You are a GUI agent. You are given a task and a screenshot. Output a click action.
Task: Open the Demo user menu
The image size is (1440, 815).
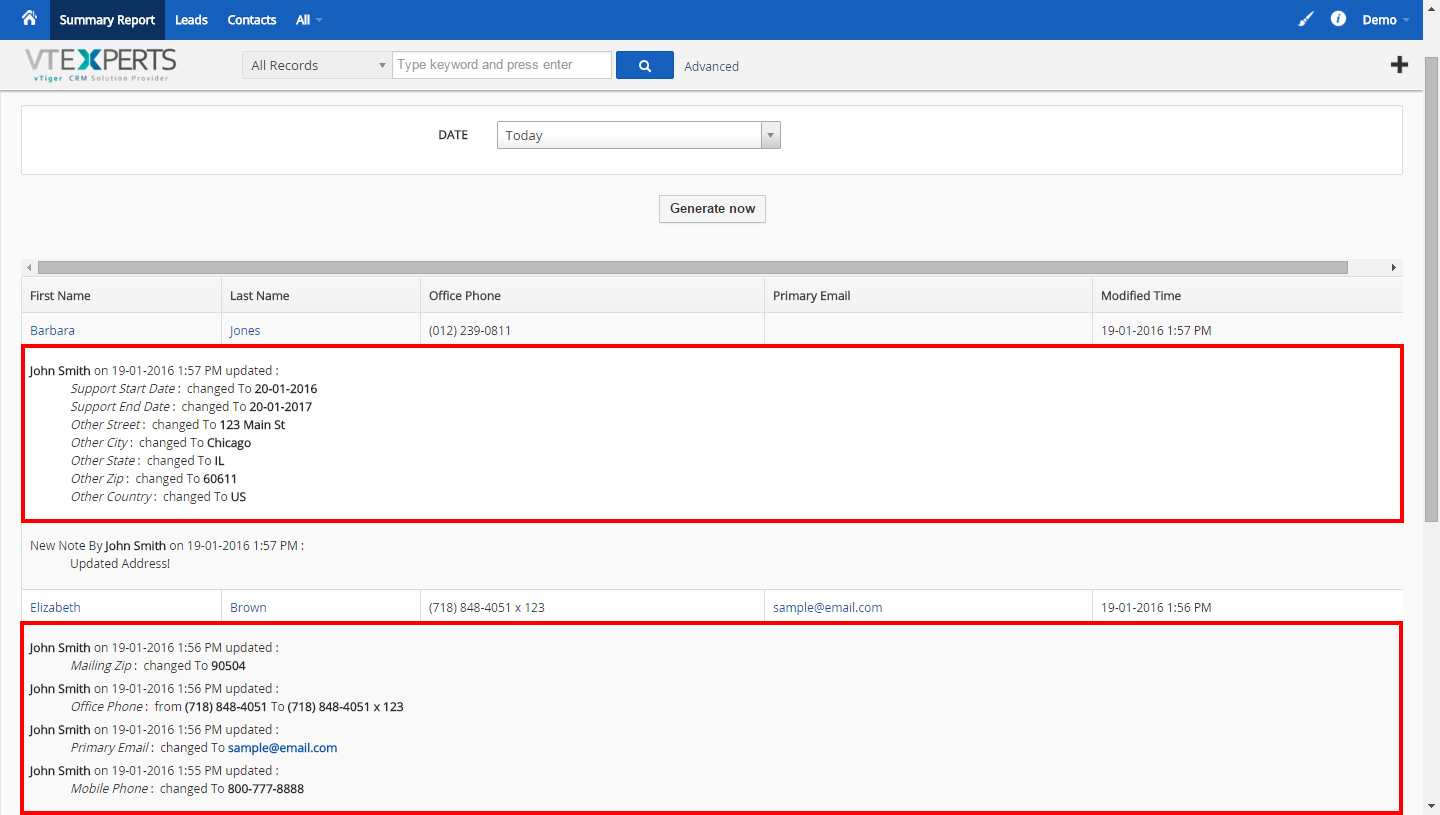[x=1386, y=20]
